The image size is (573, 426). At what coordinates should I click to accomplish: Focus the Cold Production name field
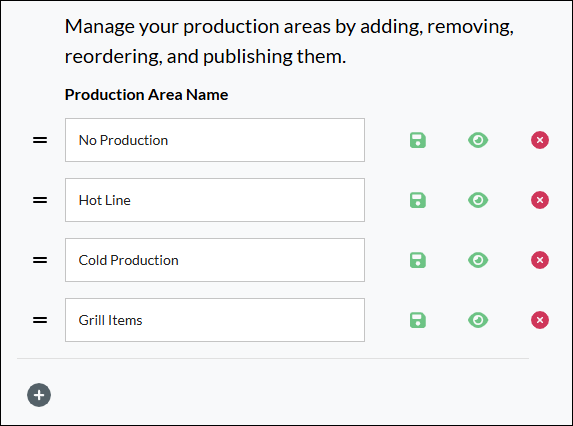[x=215, y=260]
